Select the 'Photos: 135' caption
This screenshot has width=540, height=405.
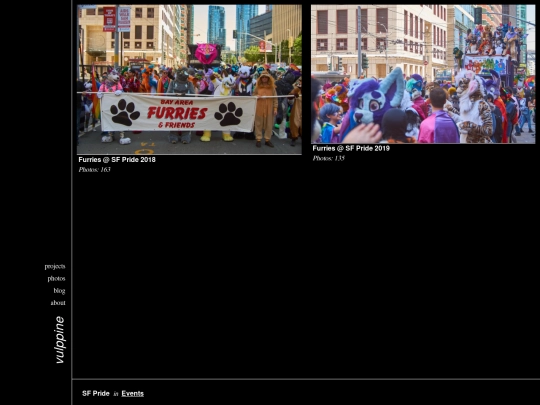329,158
